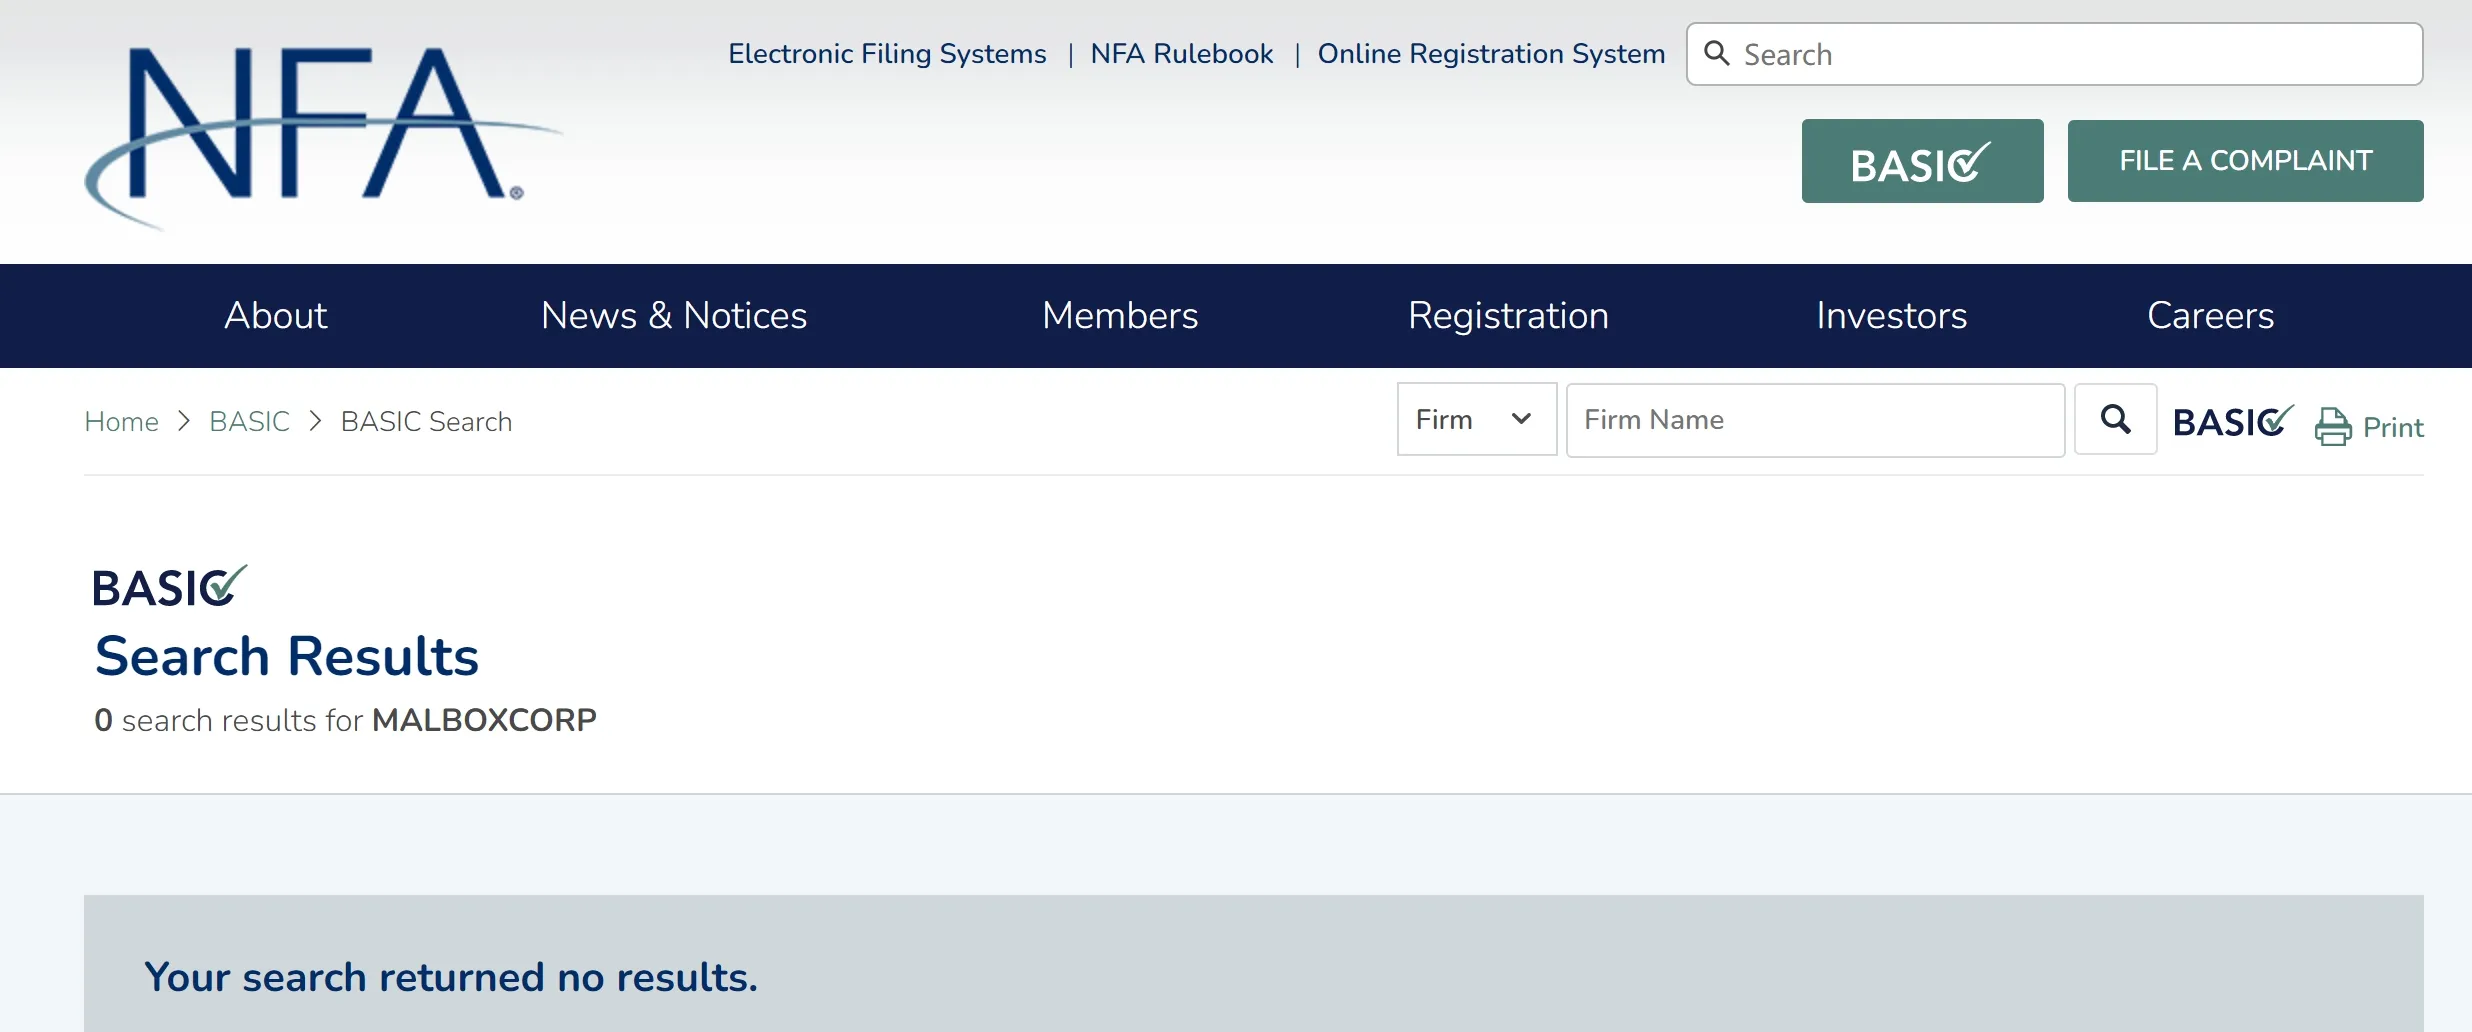Click the MALBOXCORP search term text

point(484,720)
